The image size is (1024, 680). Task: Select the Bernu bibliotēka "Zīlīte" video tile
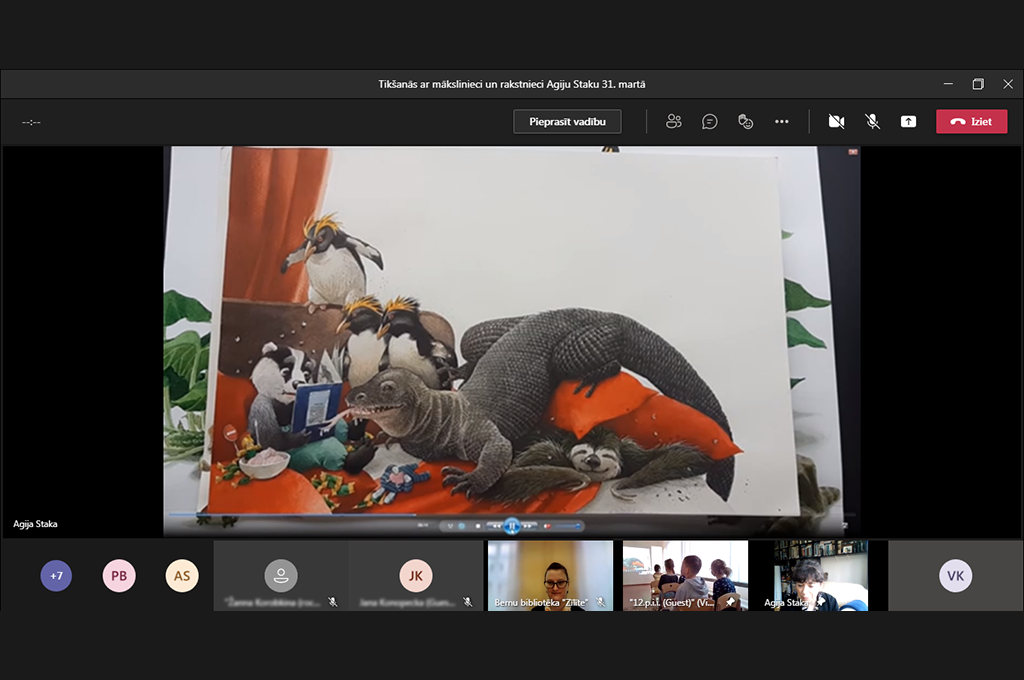551,575
